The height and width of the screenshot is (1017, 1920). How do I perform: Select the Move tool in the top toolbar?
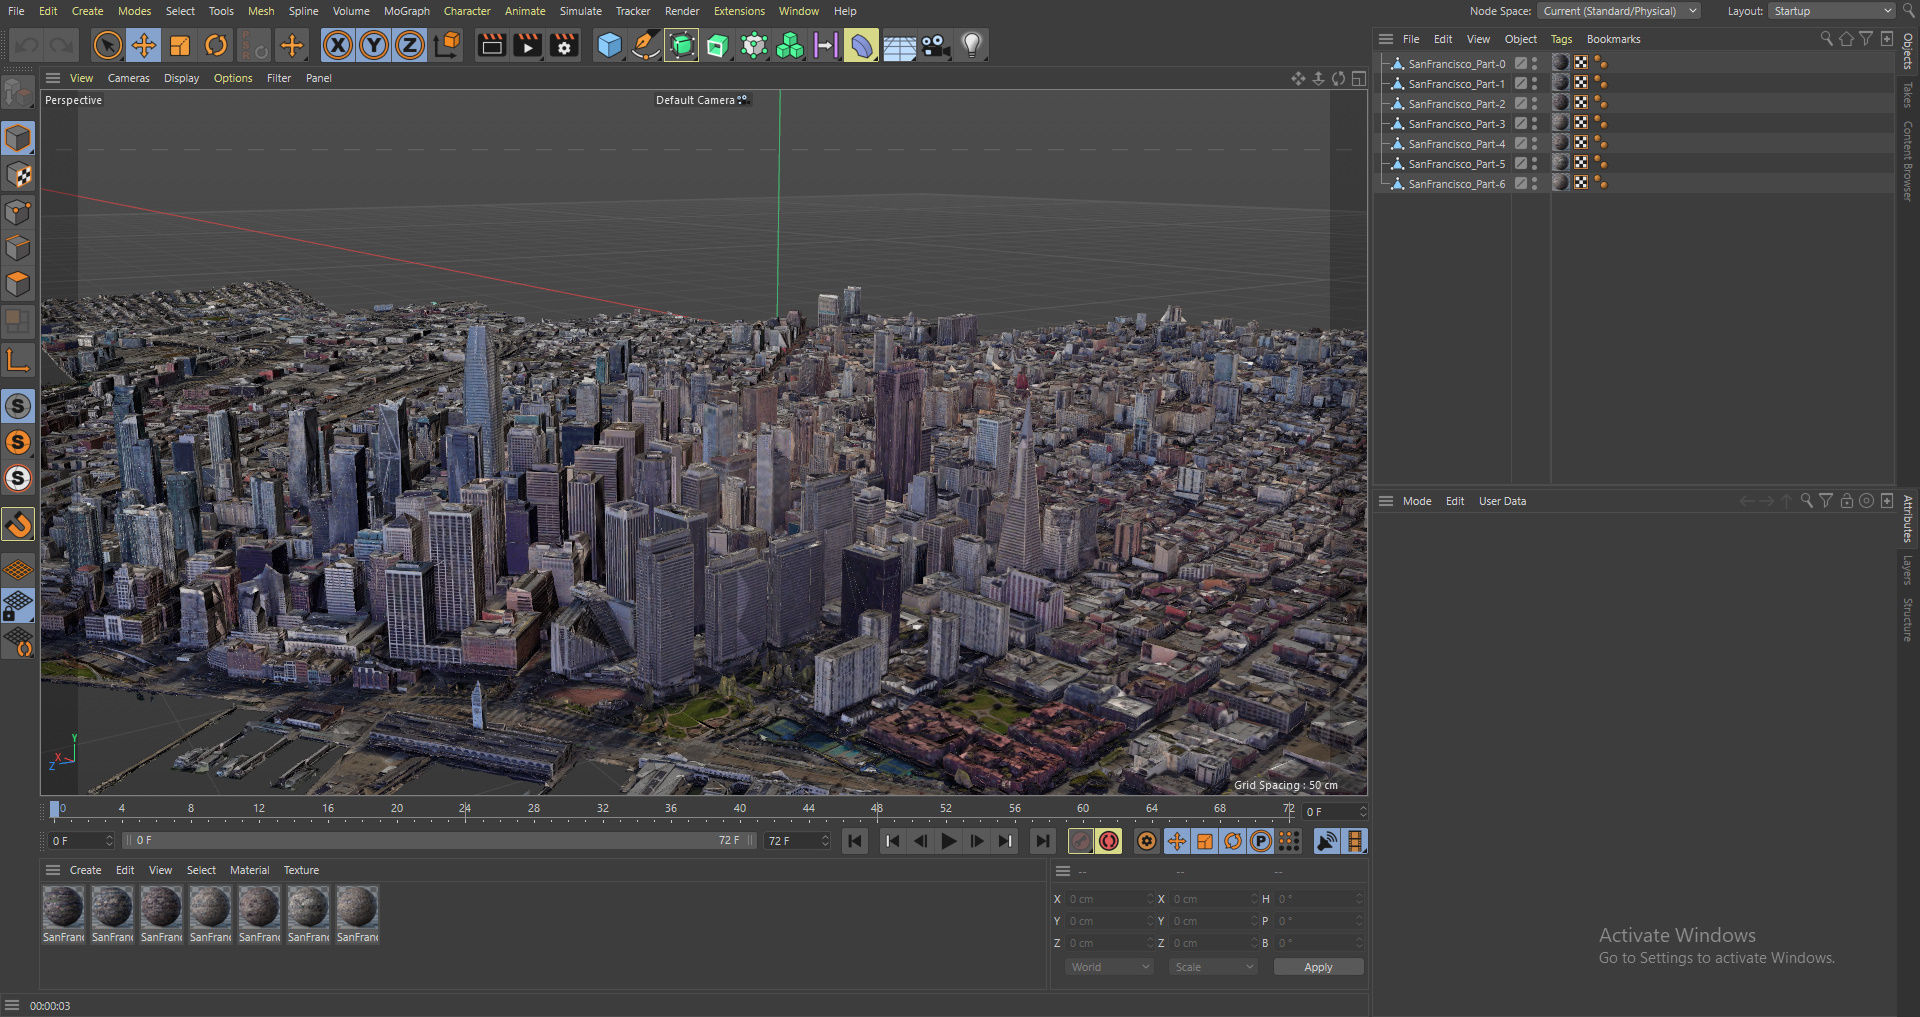(144, 45)
